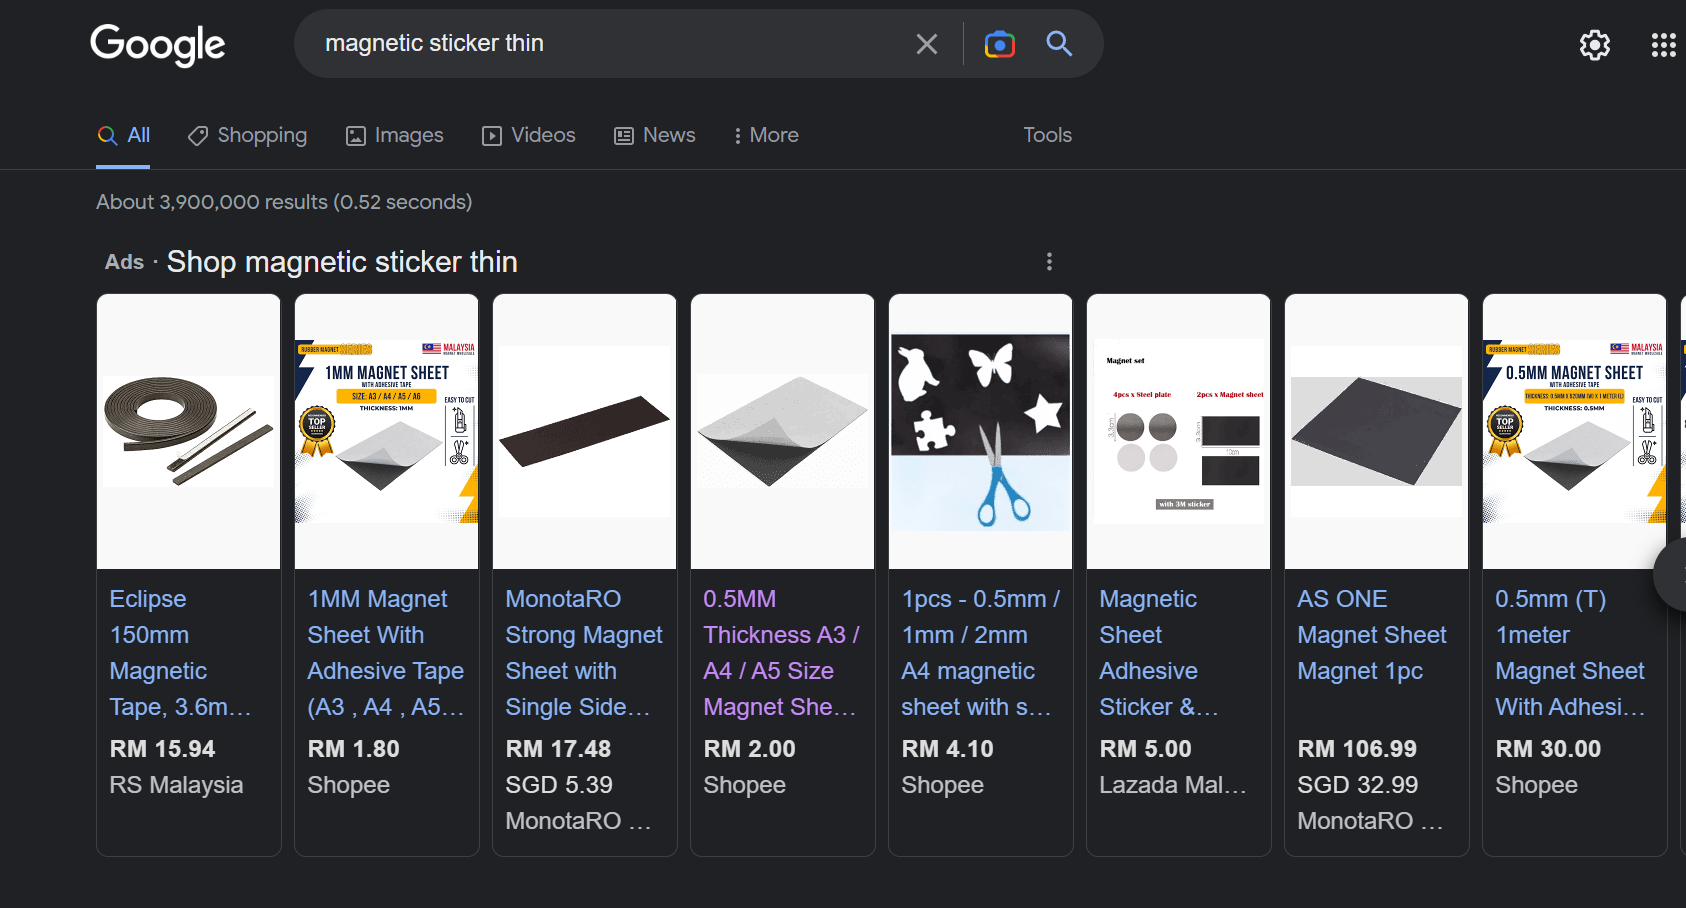Switch to the Shopping tab
This screenshot has height=908, width=1686.
point(247,135)
